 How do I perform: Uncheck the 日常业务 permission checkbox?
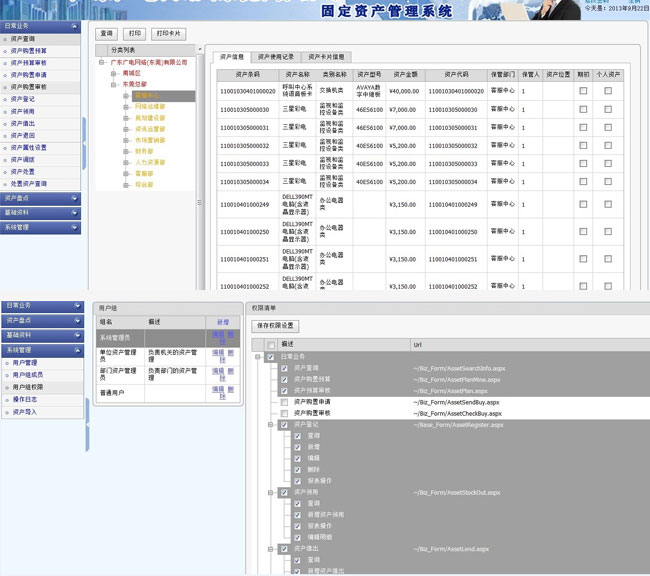[x=270, y=357]
